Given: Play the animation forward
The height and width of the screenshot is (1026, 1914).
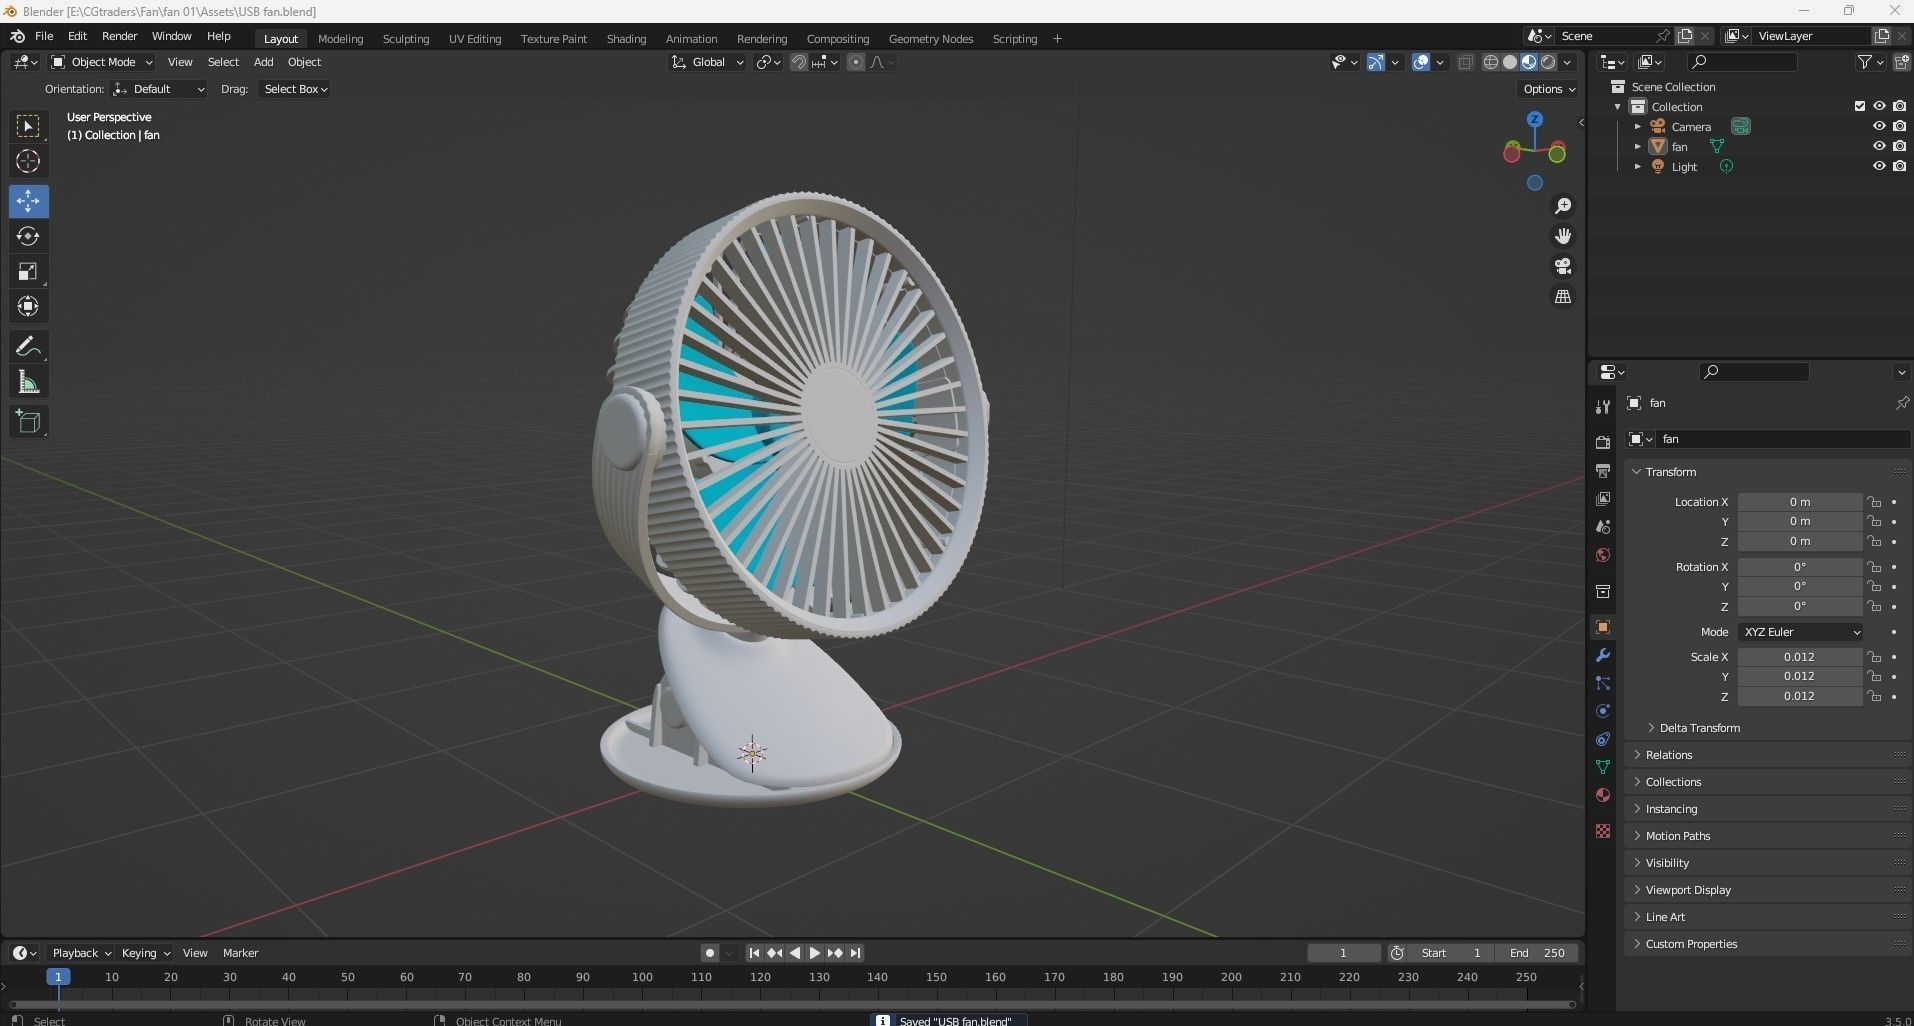Looking at the screenshot, I should point(814,953).
